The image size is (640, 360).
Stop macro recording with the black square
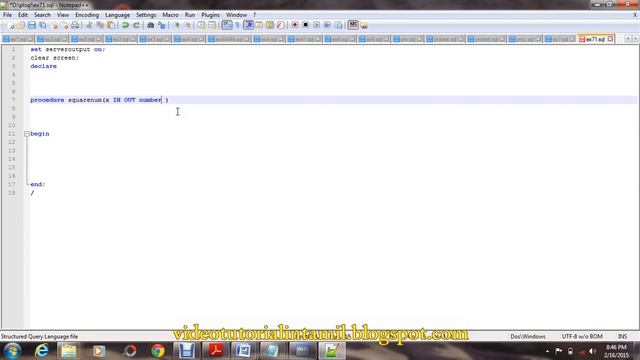pos(305,25)
